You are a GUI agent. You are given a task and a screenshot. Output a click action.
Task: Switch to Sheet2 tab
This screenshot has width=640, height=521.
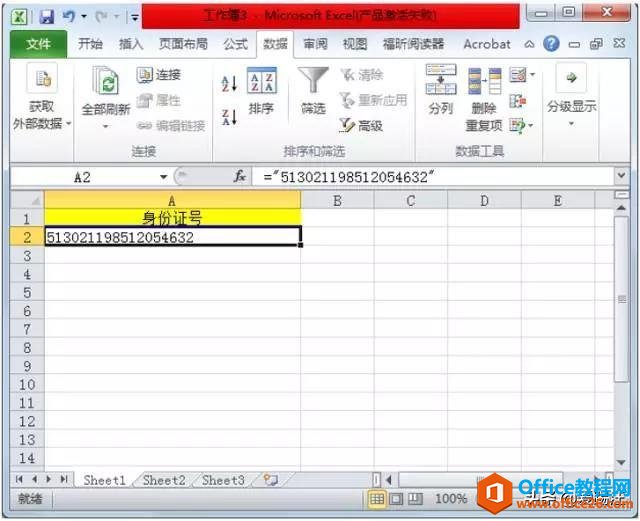coord(164,480)
